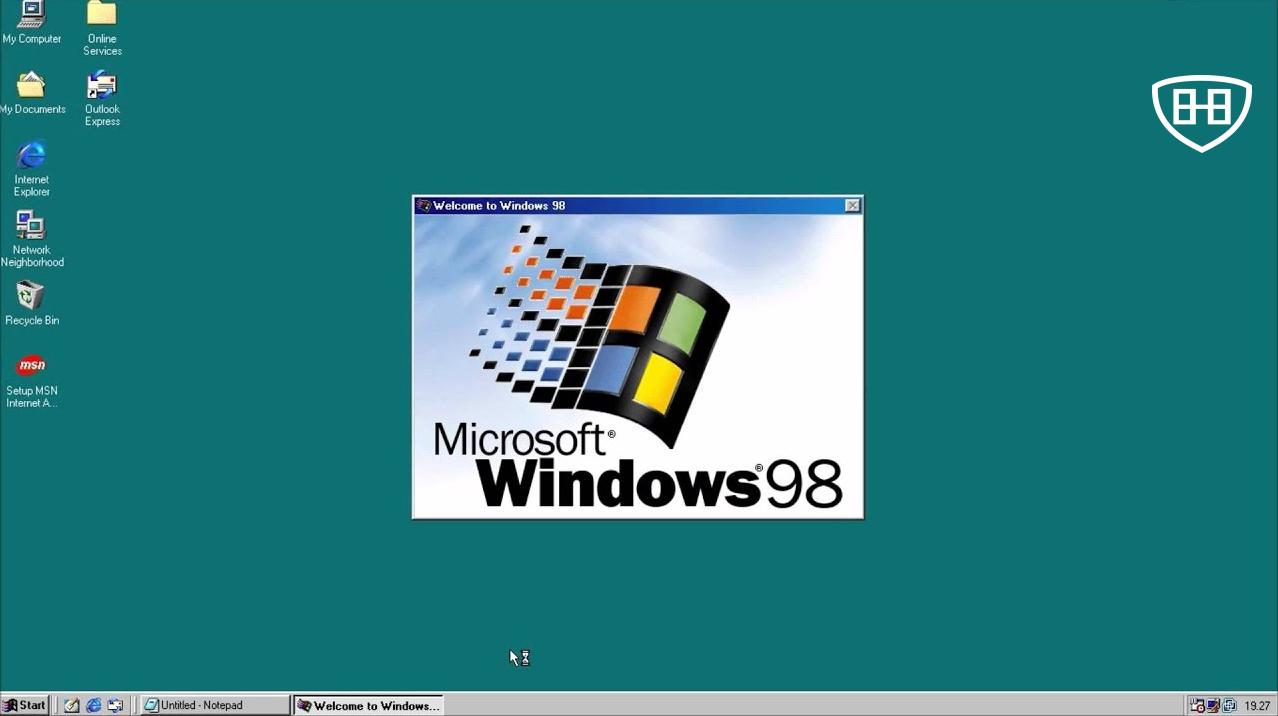Launch Outlook Express from Quick Launch bar
The width and height of the screenshot is (1278, 716).
116,705
